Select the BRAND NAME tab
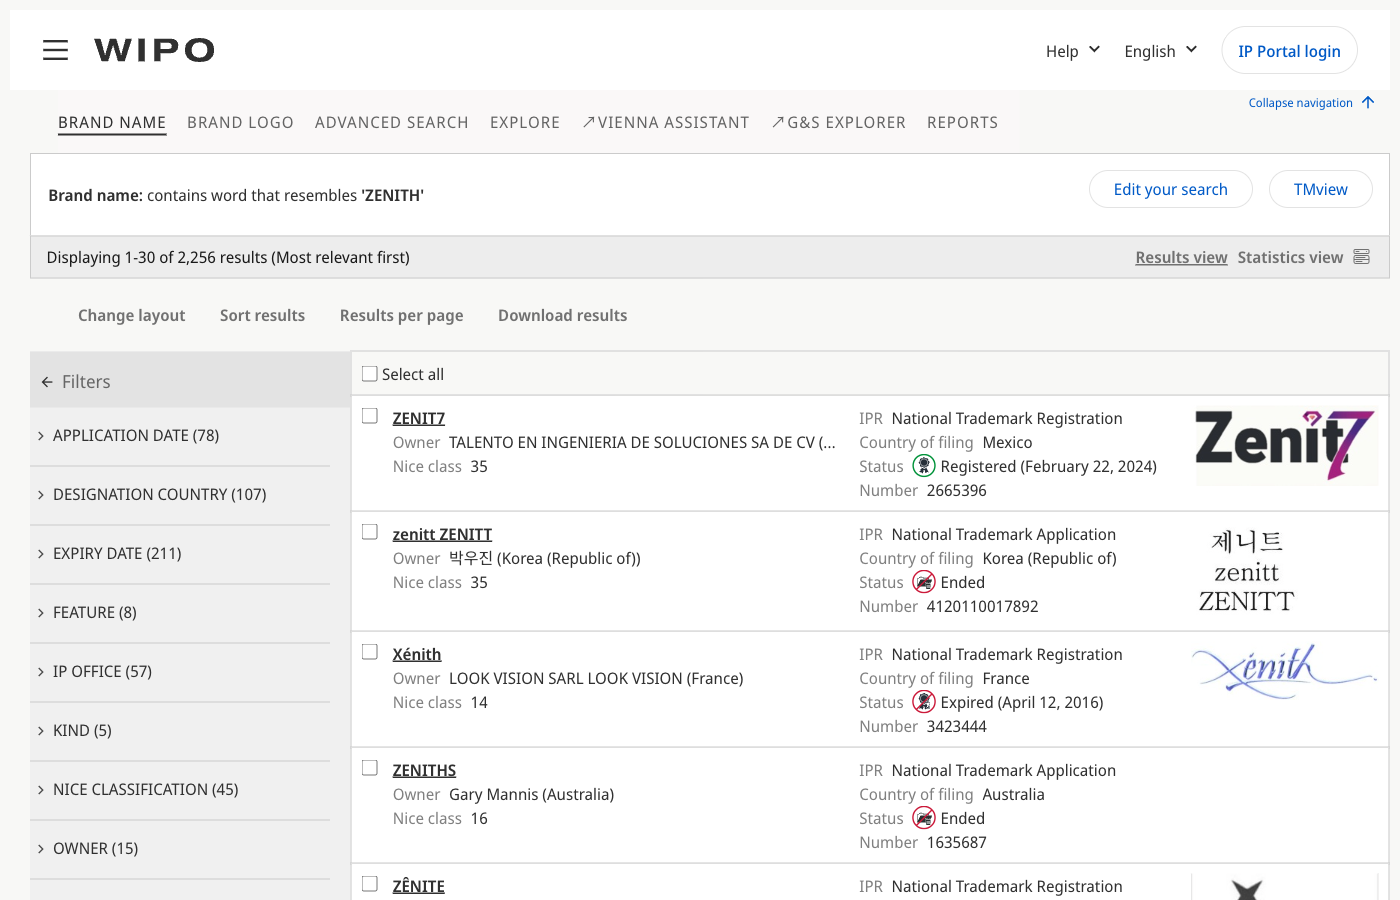Viewport: 1400px width, 900px height. (x=112, y=122)
